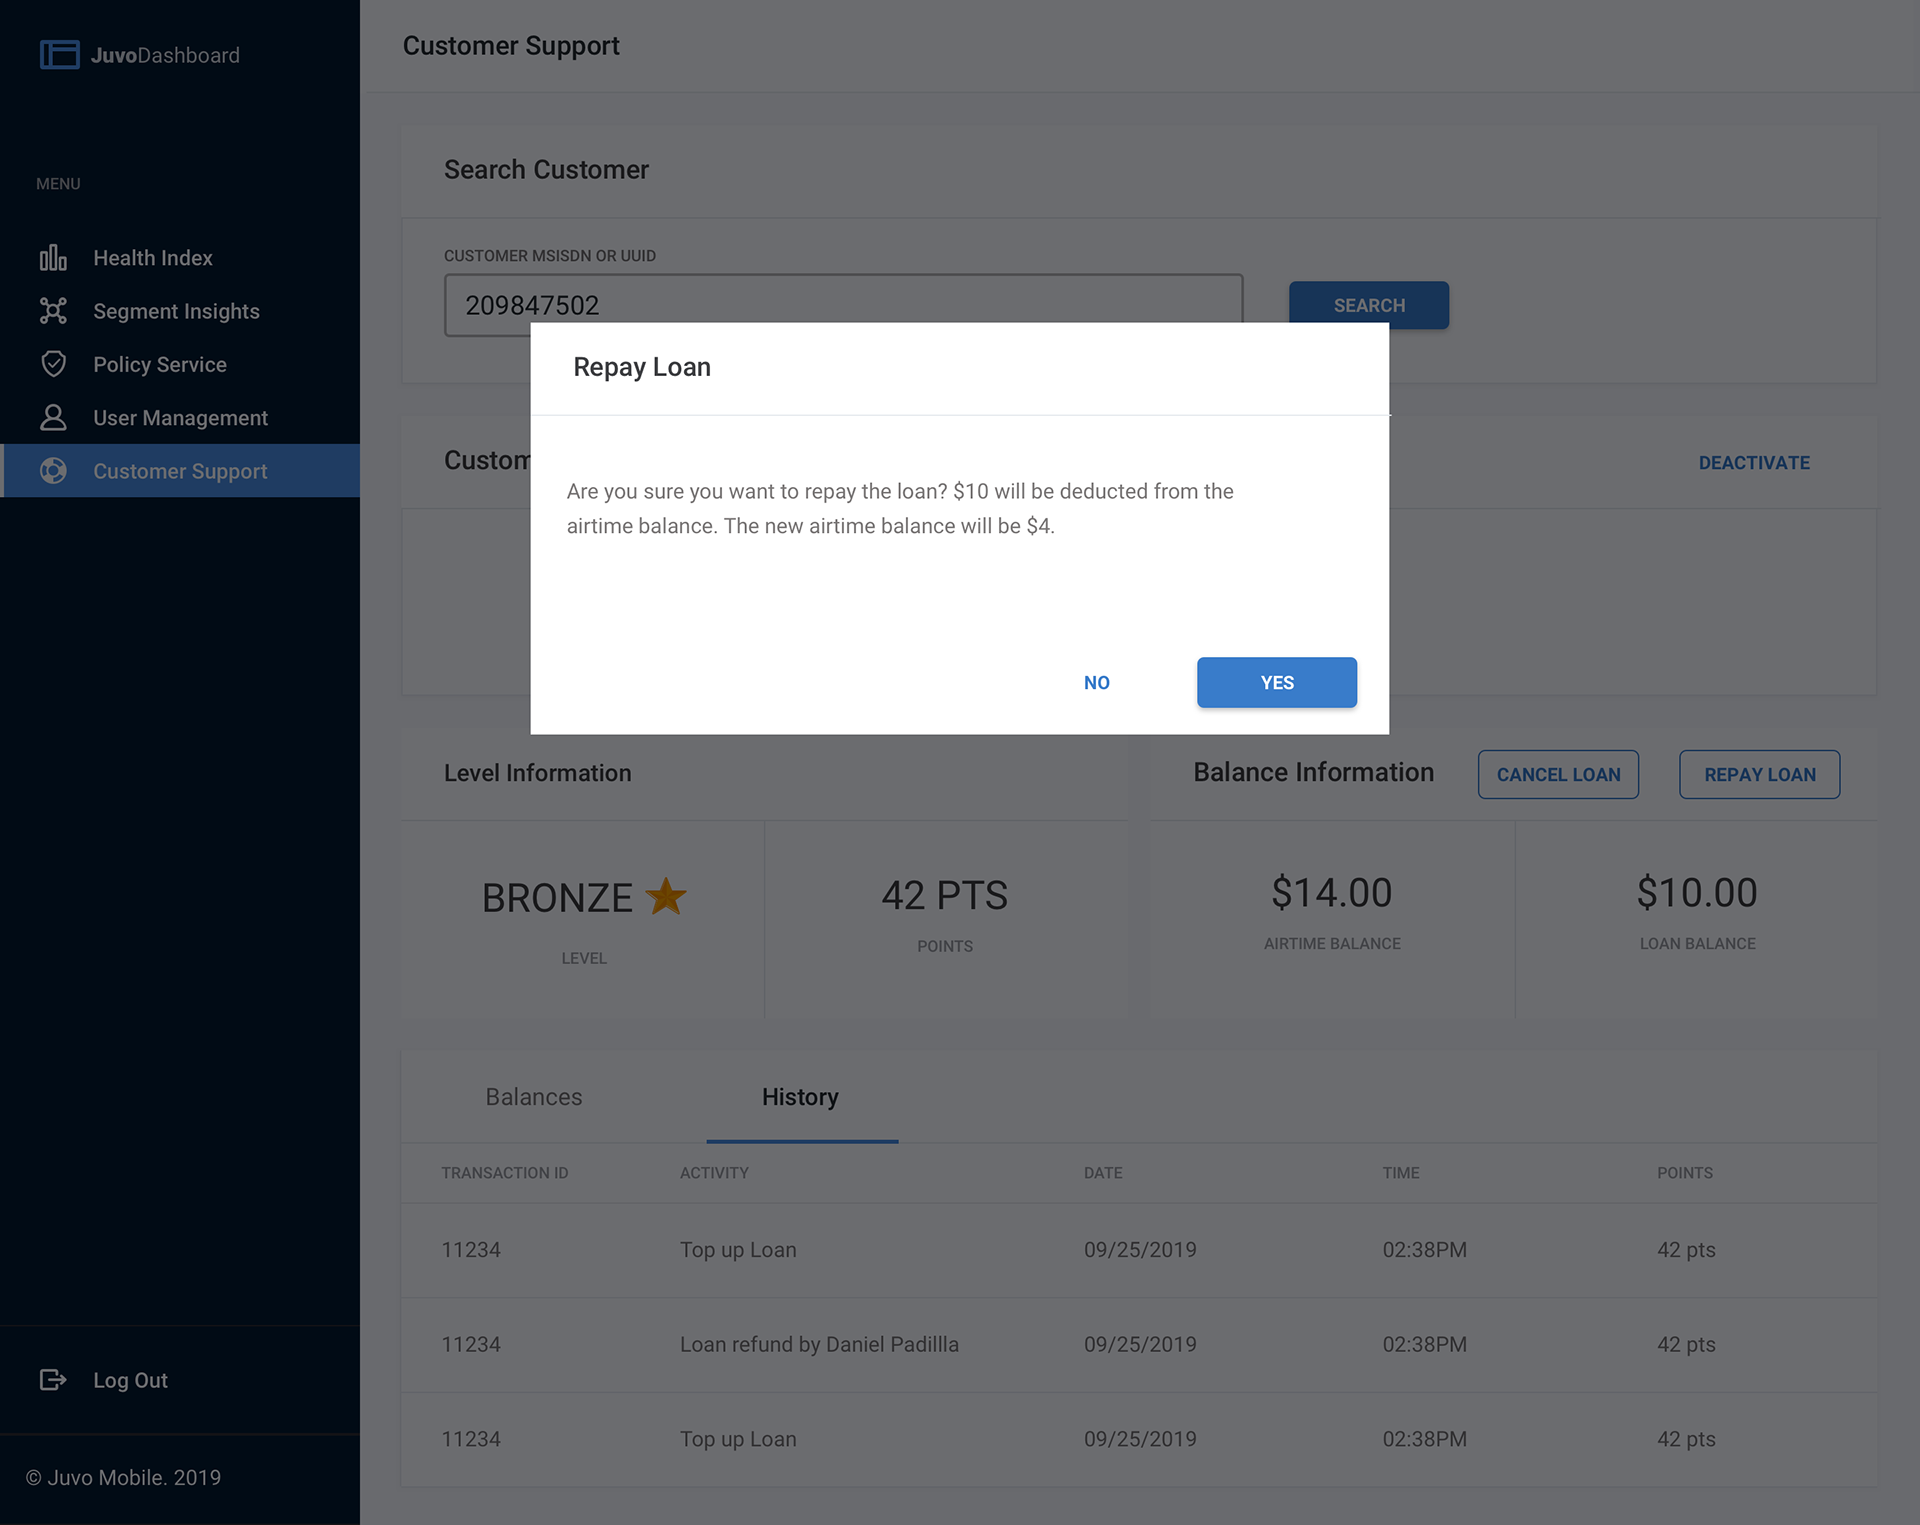
Task: Click the BRONZE level text
Action: click(x=557, y=898)
